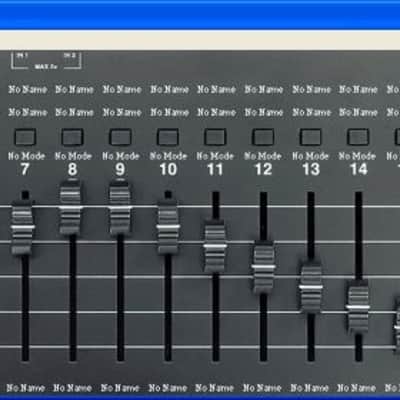Toggle the square button above channel 9
This screenshot has height=400, width=400.
pyautogui.click(x=120, y=137)
